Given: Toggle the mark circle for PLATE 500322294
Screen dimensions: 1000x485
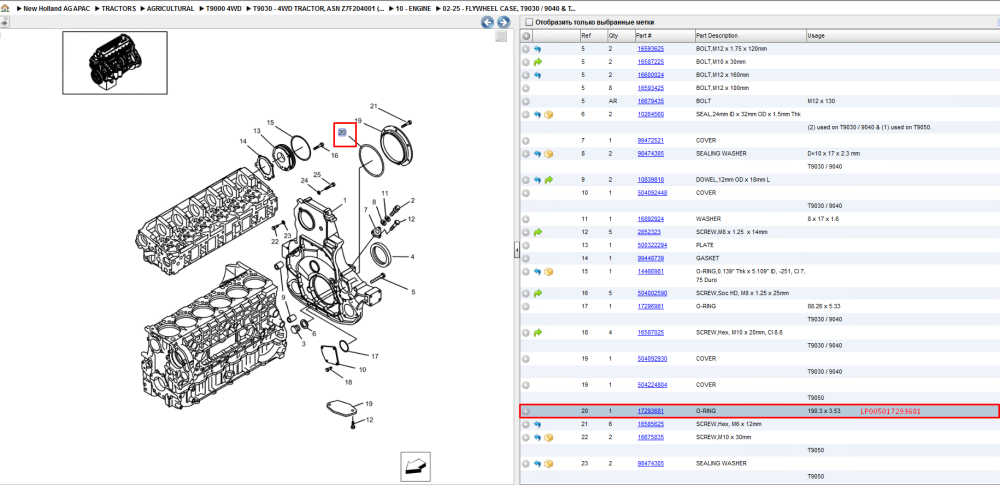Looking at the screenshot, I should click(x=526, y=245).
